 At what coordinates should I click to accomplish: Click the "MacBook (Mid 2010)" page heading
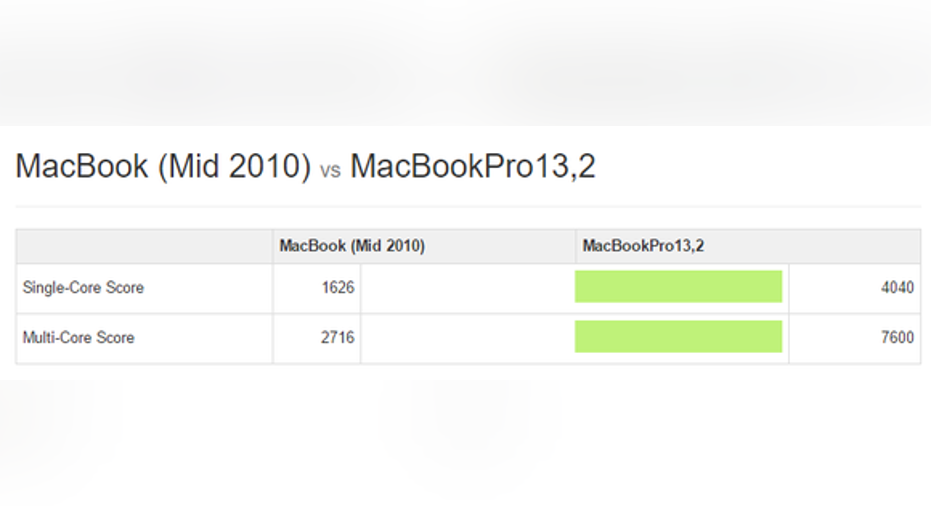(x=163, y=166)
